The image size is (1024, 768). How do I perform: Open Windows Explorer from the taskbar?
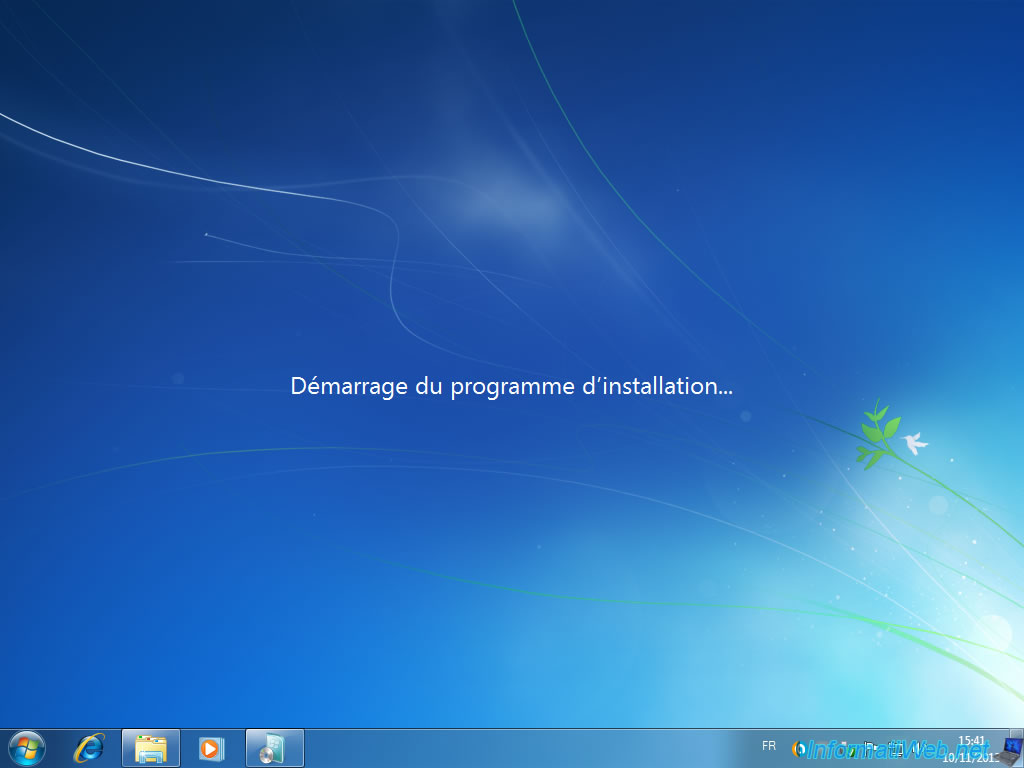pyautogui.click(x=151, y=748)
